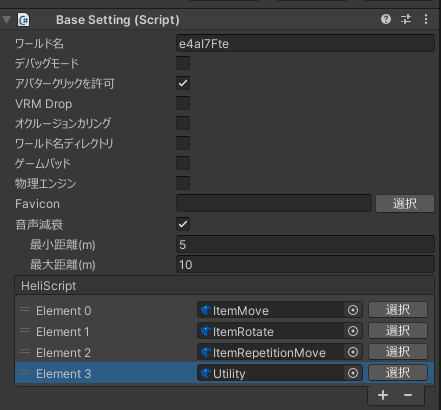Click the drag handle of Element 3
The image size is (441, 410).
25,373
